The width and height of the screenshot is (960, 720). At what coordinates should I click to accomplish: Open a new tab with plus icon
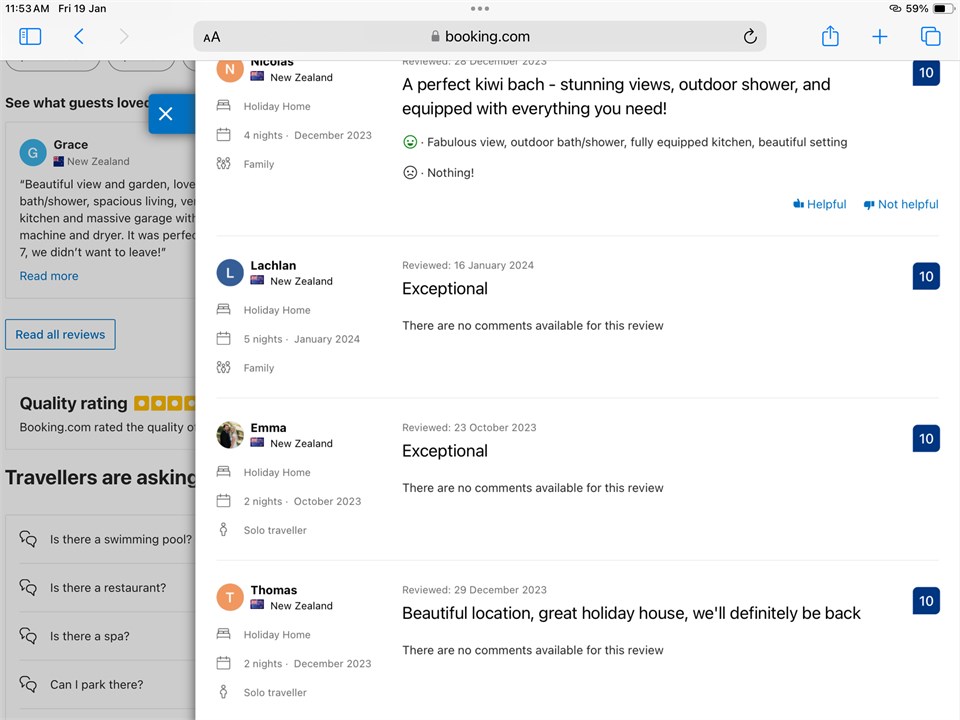pos(879,37)
